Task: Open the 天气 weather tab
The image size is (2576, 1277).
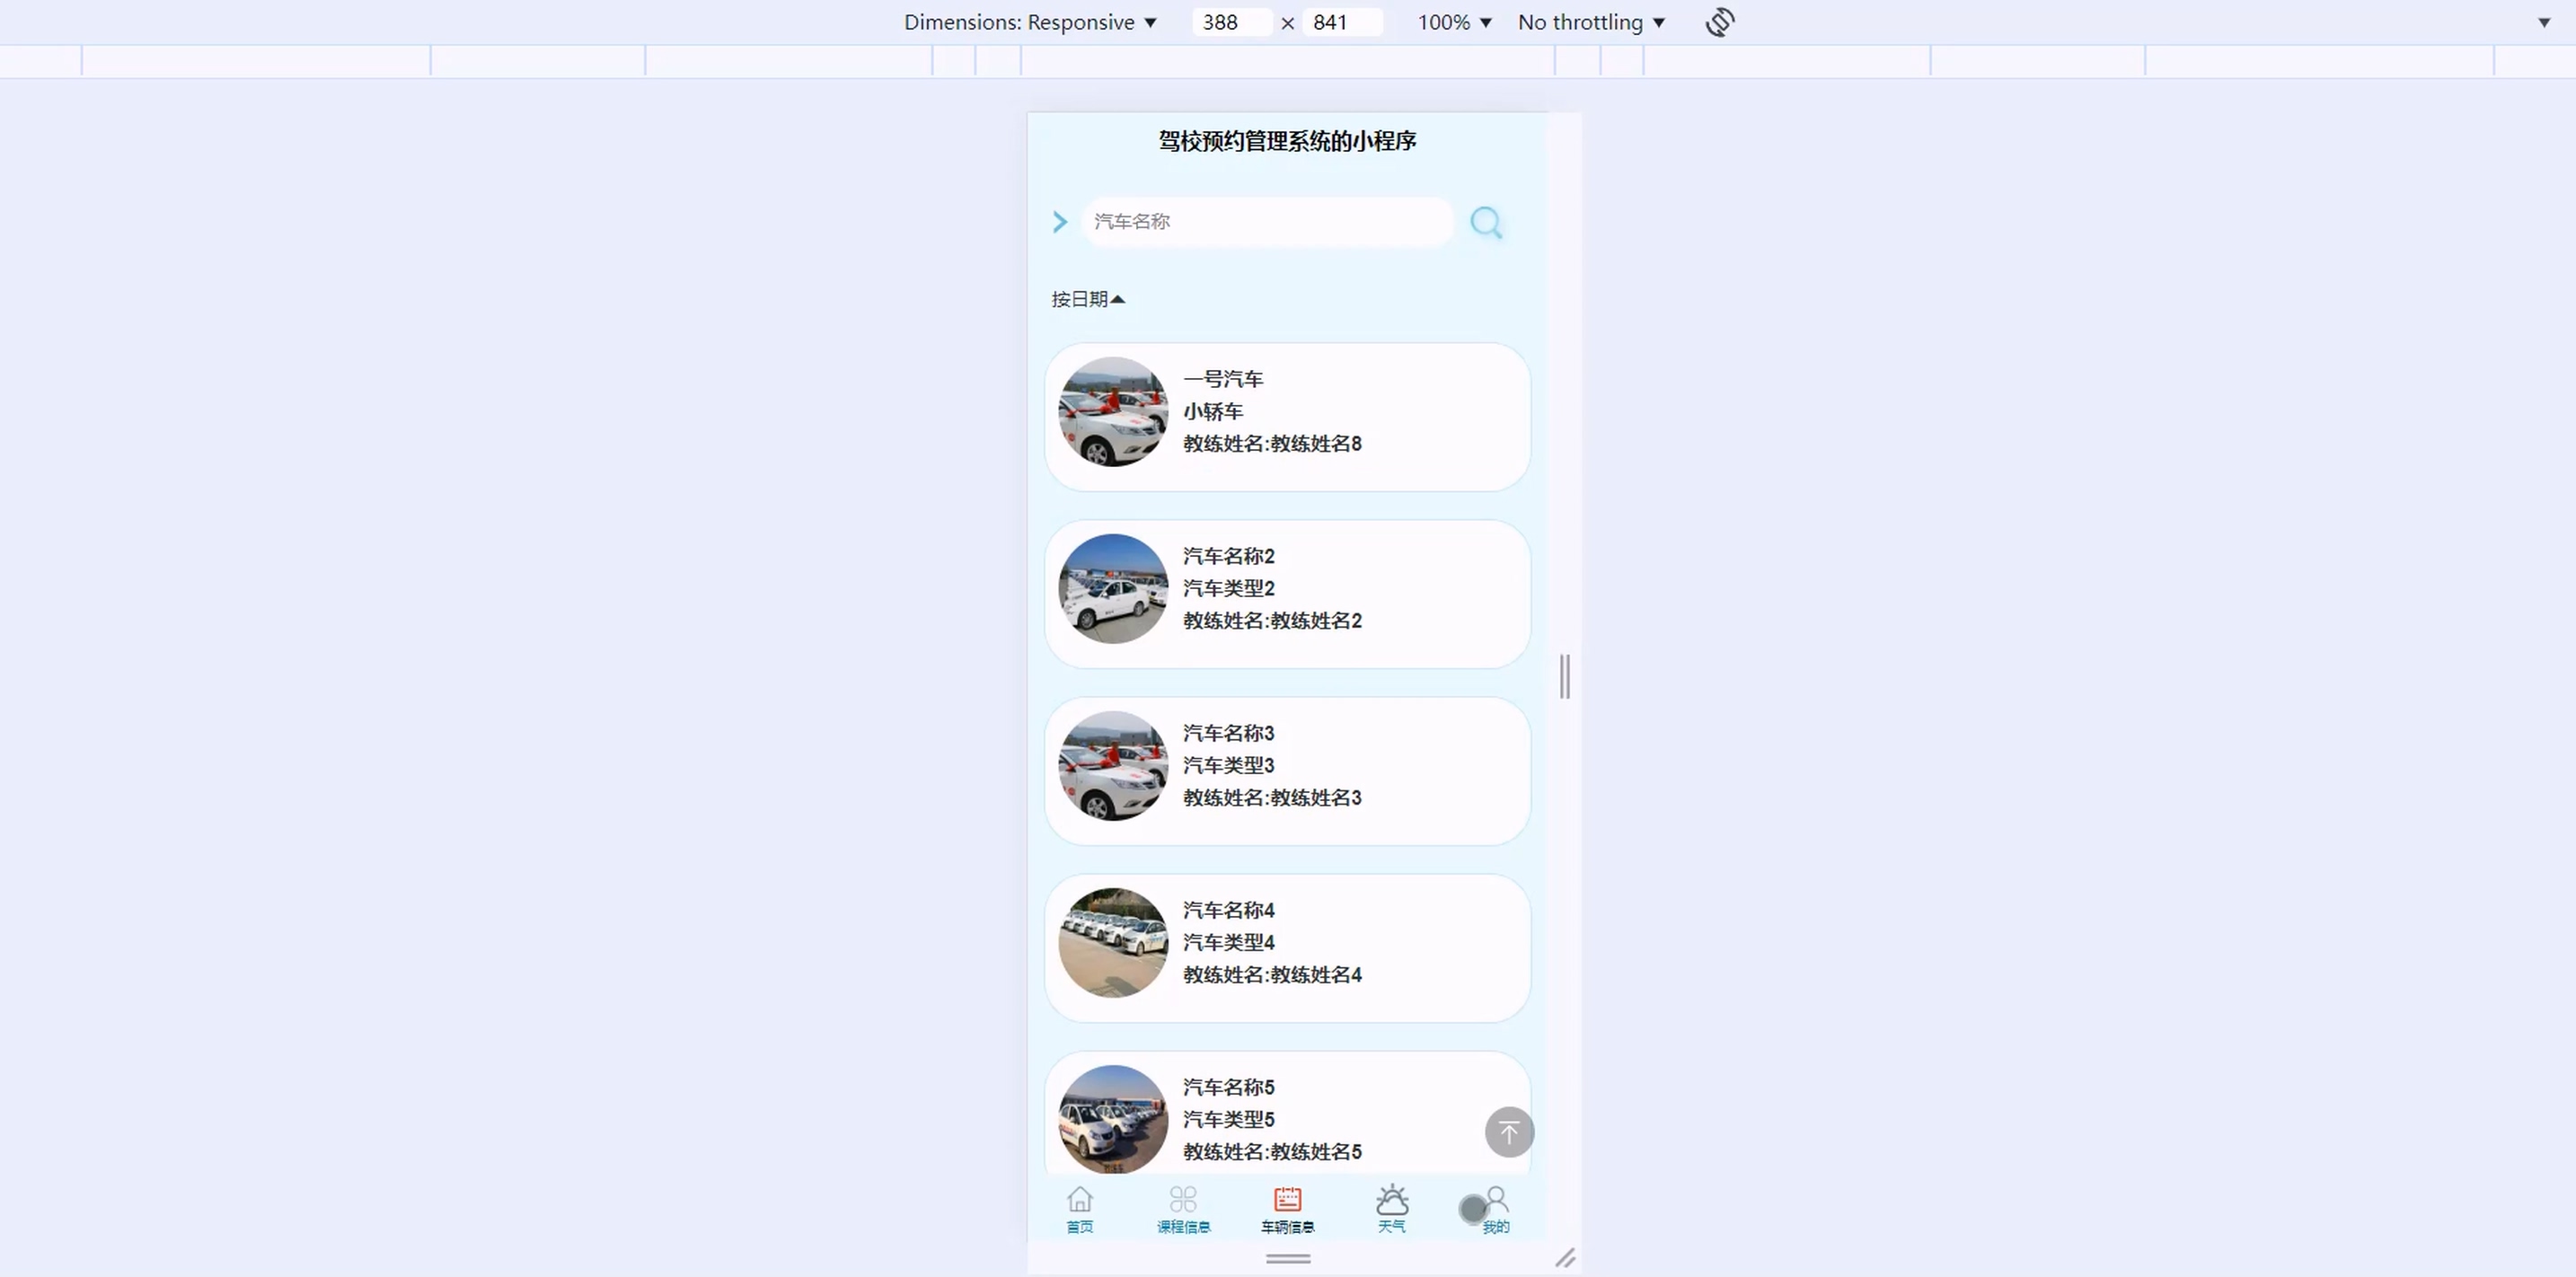Action: coord(1391,1209)
